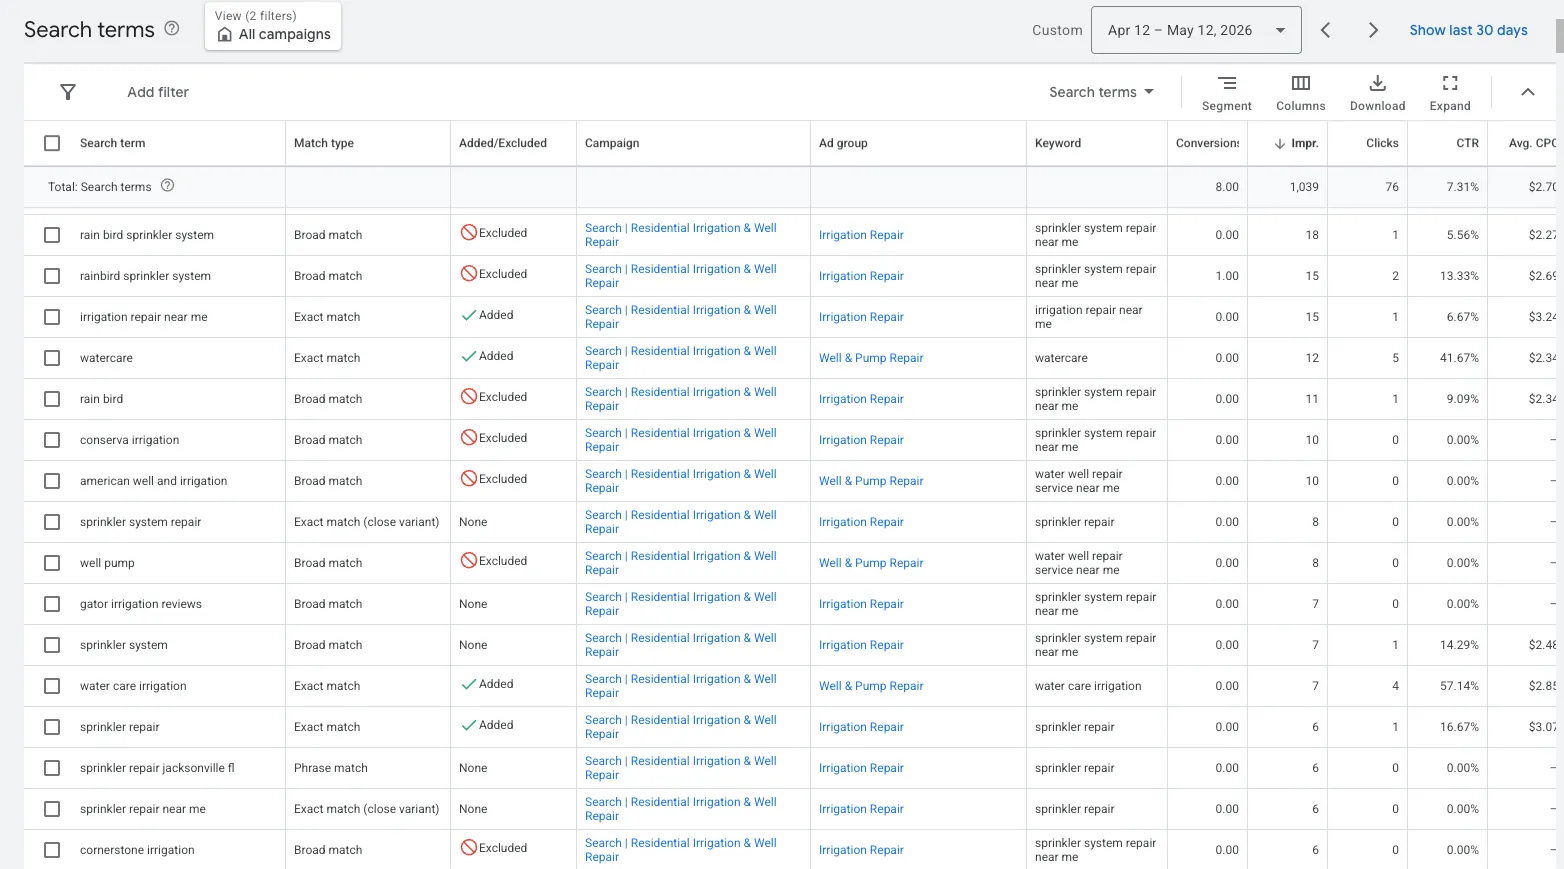Sort by Clicks column header
The image size is (1564, 869).
pyautogui.click(x=1382, y=143)
